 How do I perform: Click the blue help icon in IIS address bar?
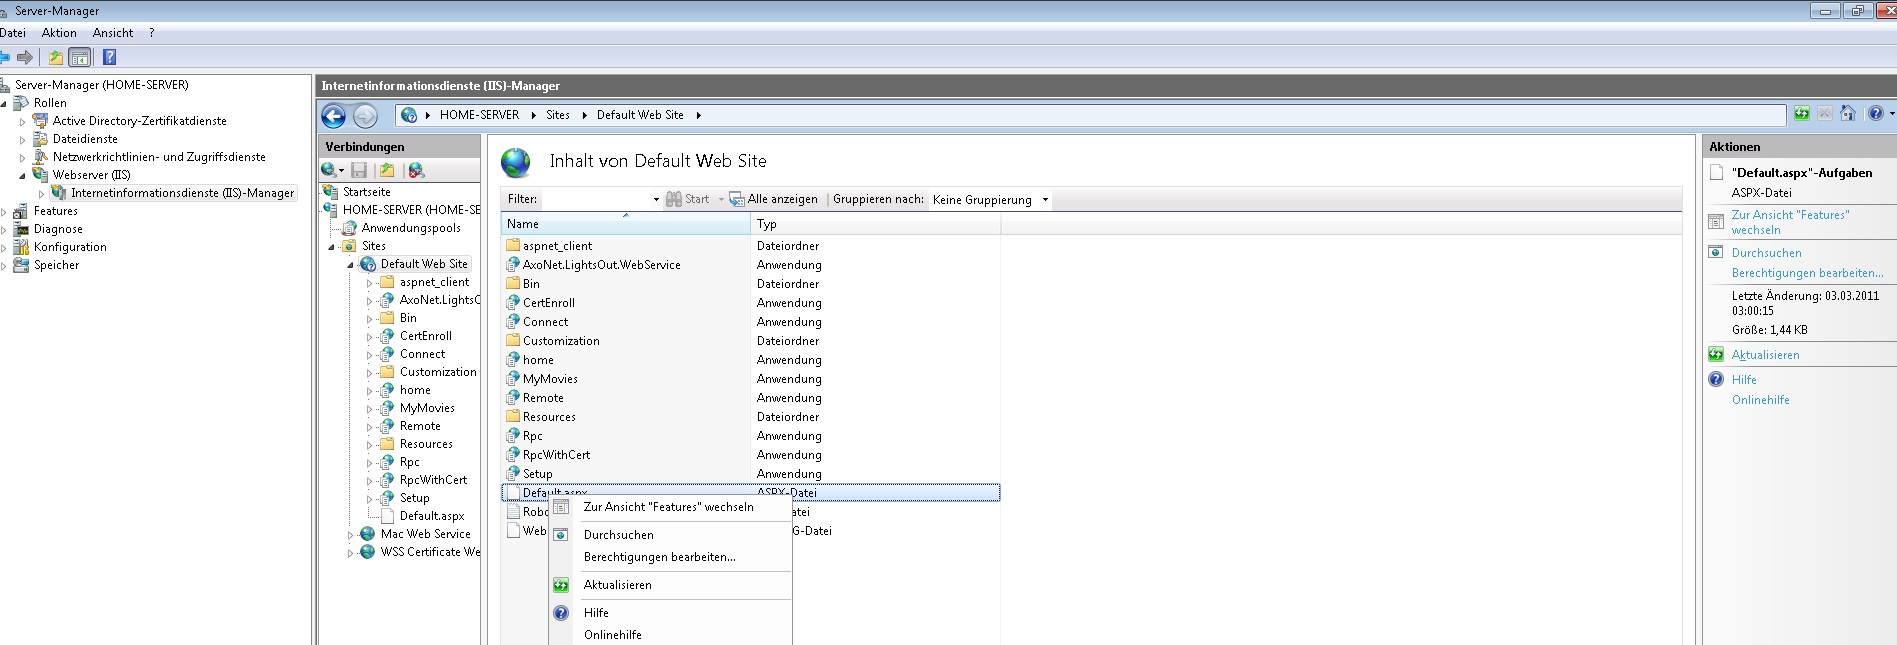coord(1875,114)
